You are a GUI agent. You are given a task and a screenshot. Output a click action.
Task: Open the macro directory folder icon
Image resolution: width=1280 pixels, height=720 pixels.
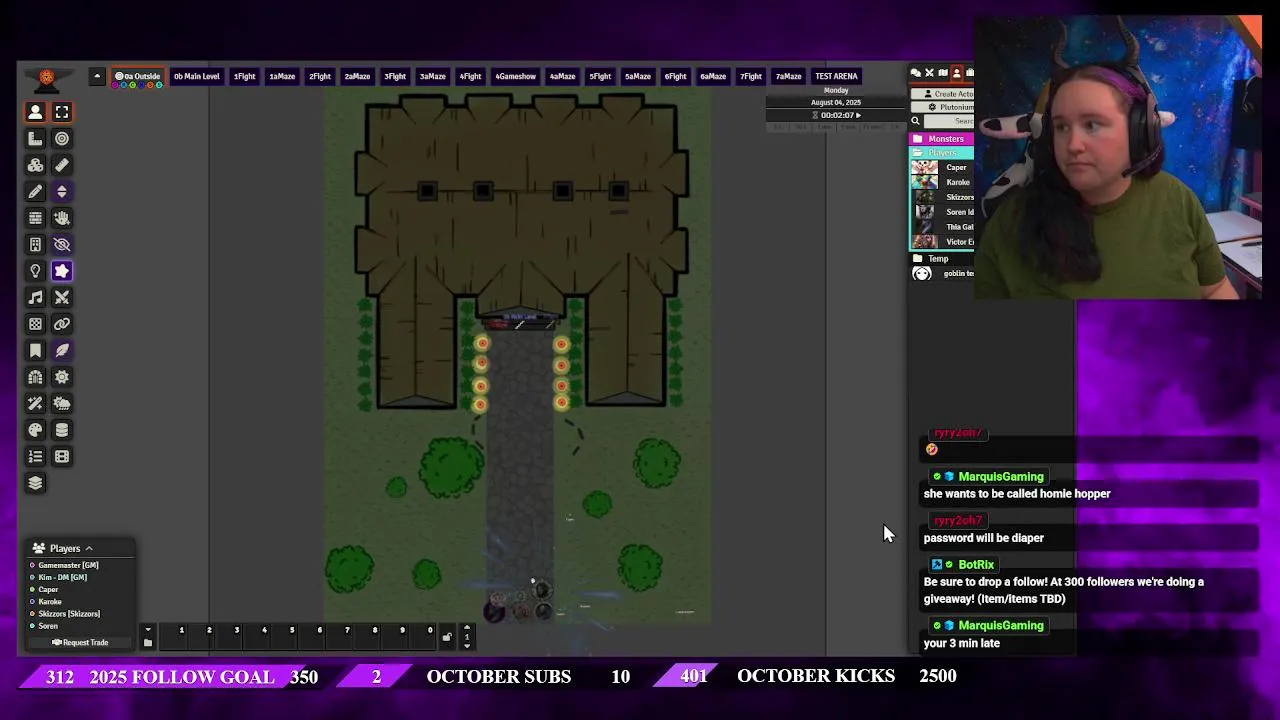pos(148,643)
